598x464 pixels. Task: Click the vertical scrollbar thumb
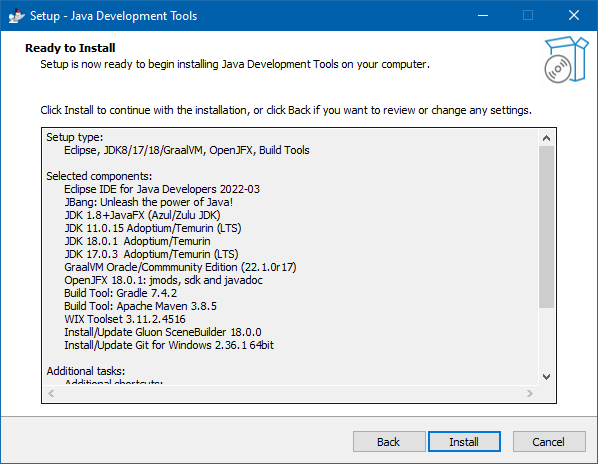pos(547,226)
